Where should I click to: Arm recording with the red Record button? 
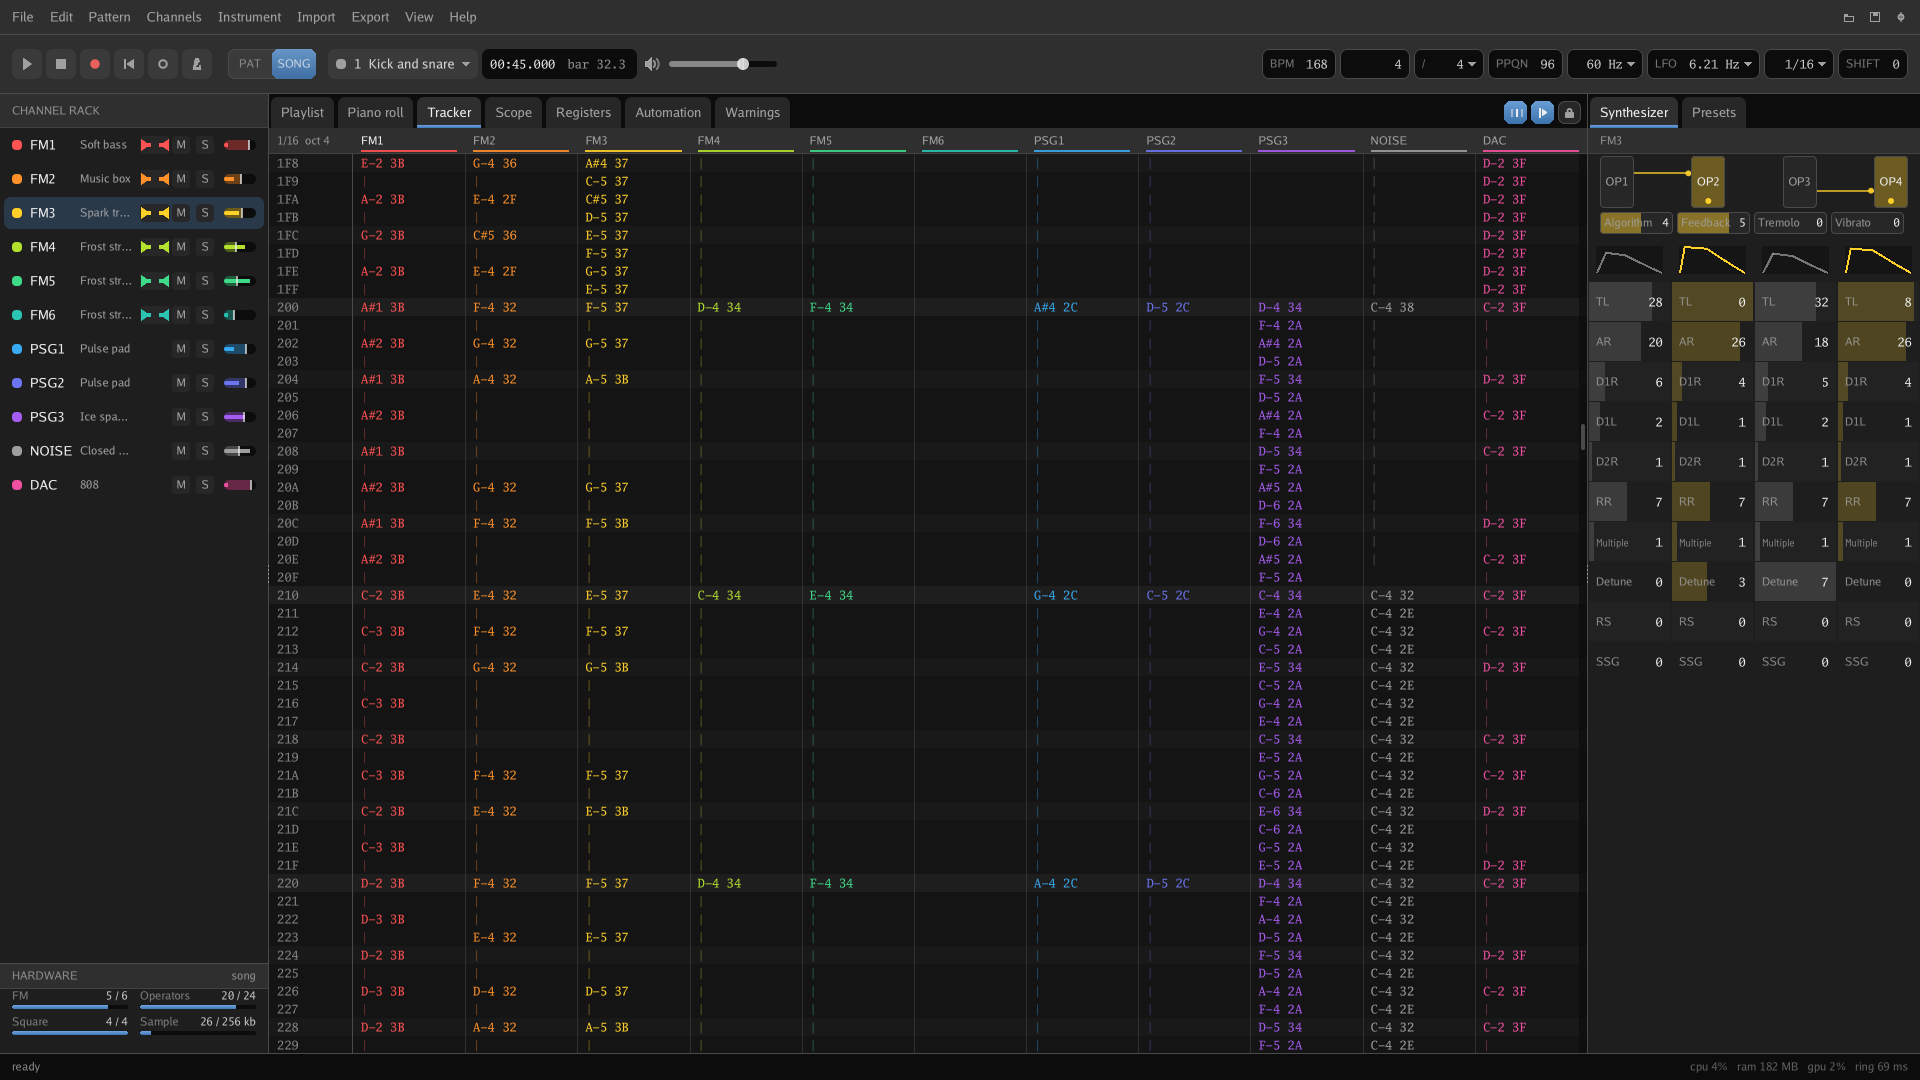click(95, 64)
